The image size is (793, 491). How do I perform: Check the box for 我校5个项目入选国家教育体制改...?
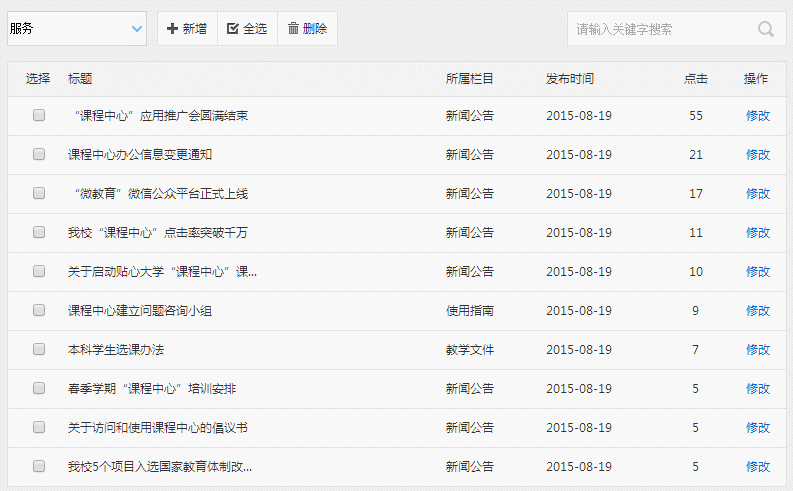(39, 467)
